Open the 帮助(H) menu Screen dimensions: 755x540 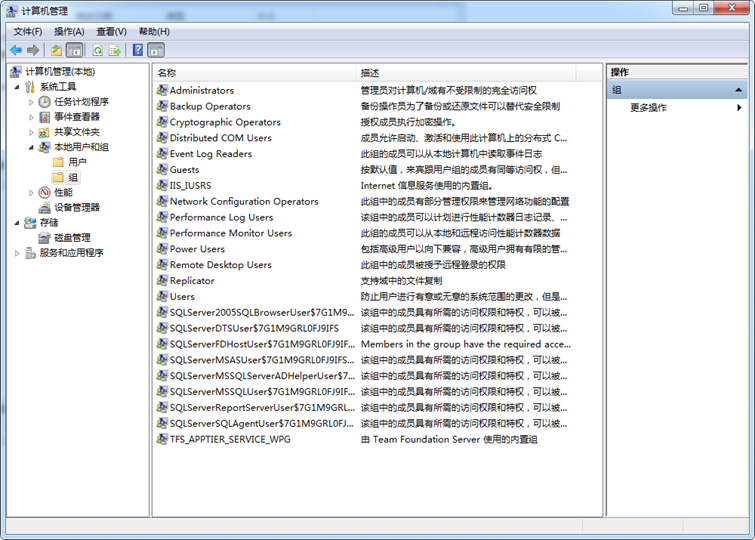click(x=154, y=32)
